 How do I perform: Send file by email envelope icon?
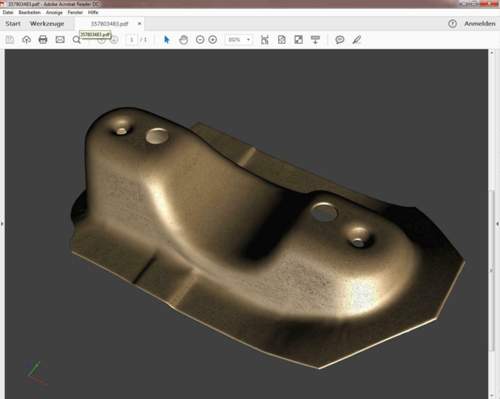[60, 40]
